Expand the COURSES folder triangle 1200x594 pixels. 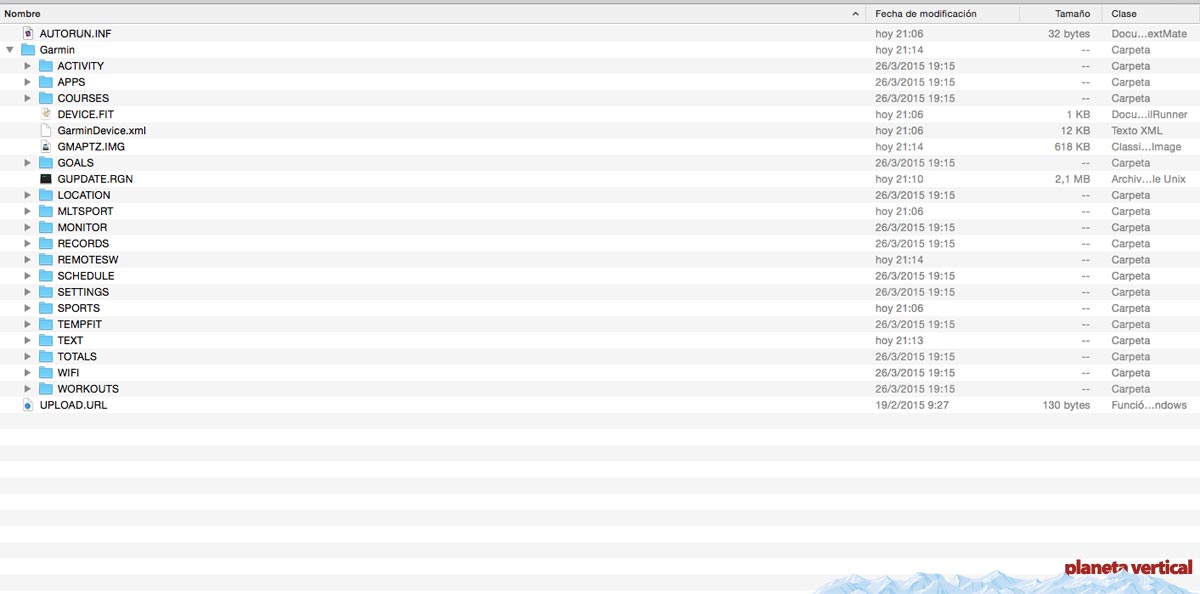[28, 98]
